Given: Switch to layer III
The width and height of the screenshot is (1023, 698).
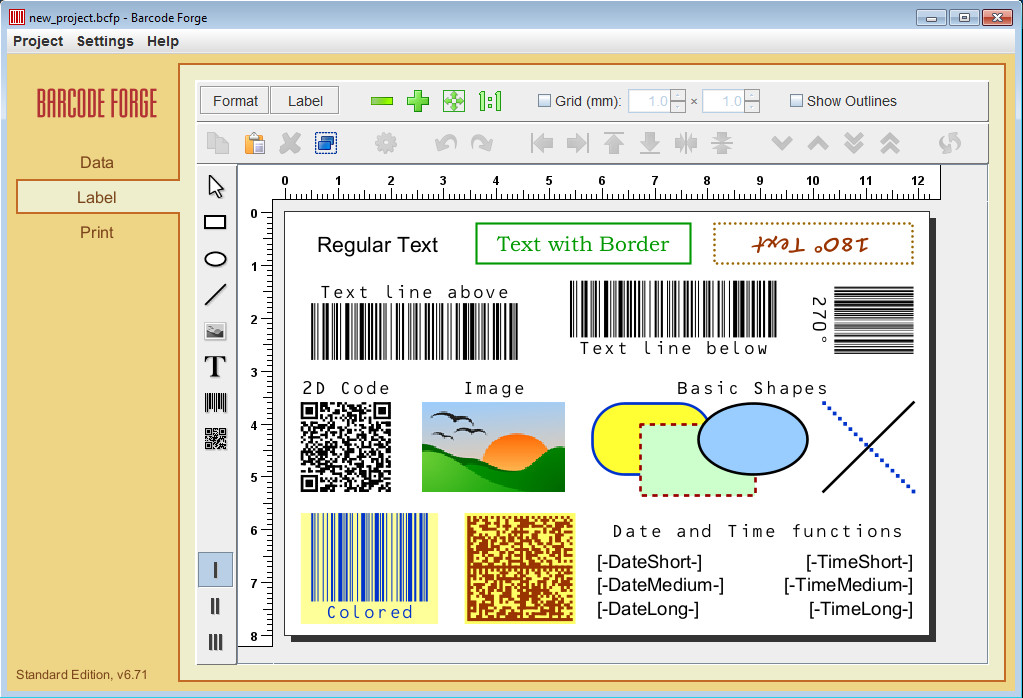Looking at the screenshot, I should (x=215, y=643).
